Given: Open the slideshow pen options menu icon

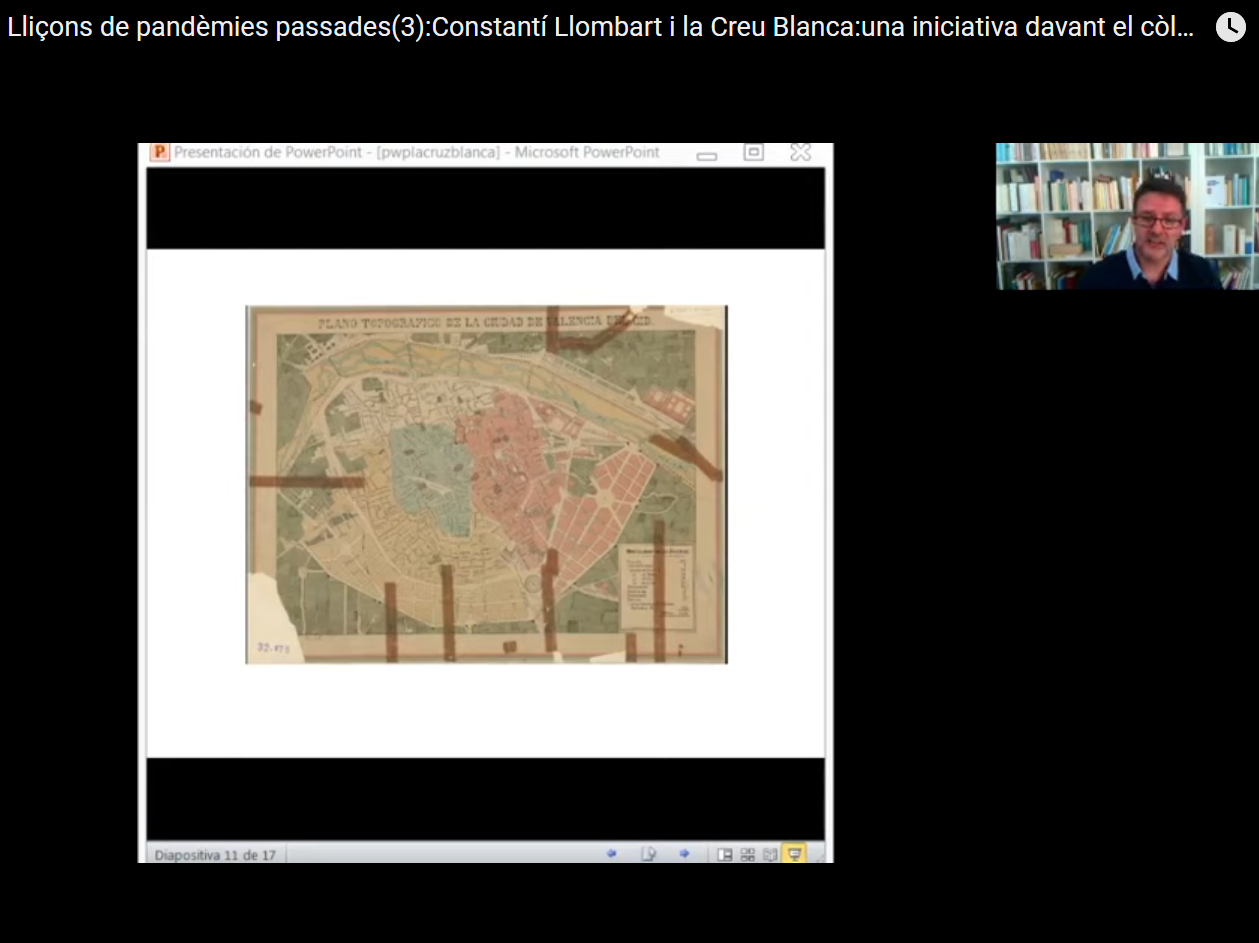Looking at the screenshot, I should pyautogui.click(x=648, y=854).
